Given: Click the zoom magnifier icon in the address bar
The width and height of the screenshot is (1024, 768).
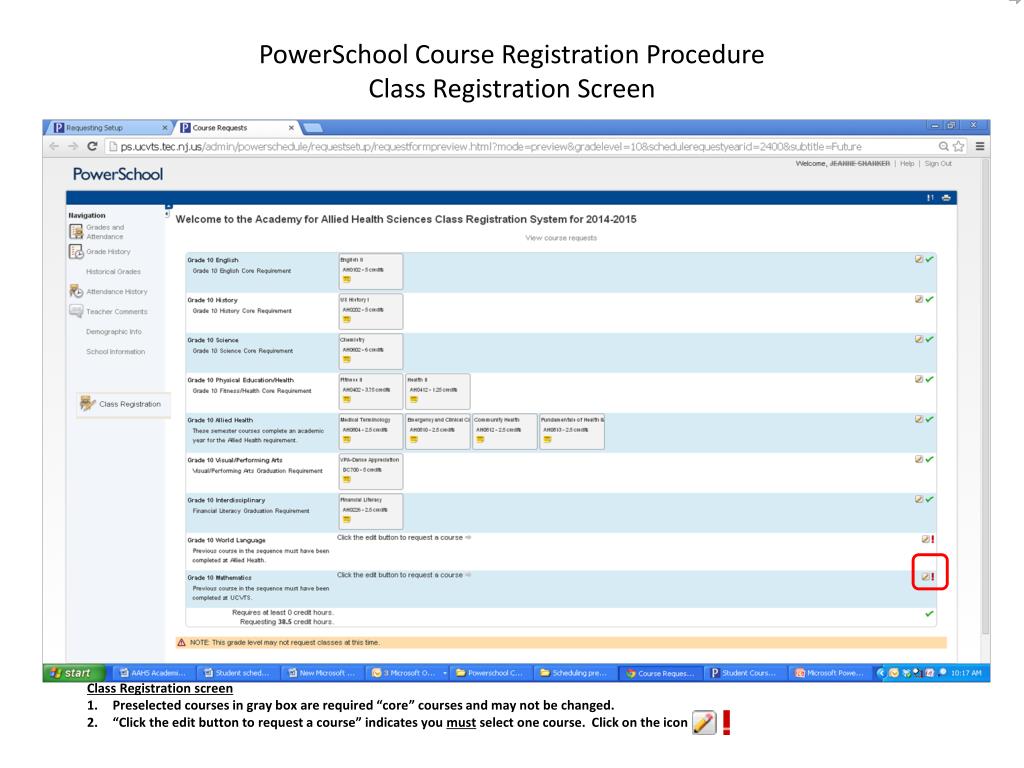Looking at the screenshot, I should [944, 146].
